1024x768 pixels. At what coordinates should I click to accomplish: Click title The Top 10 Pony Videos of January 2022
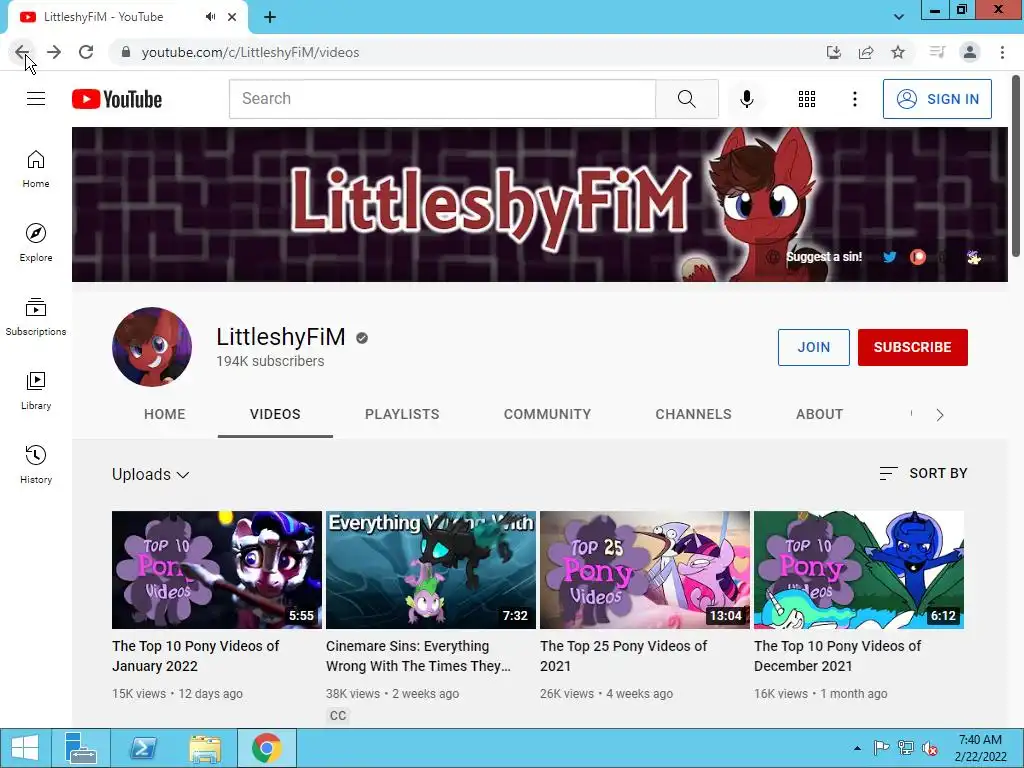point(195,656)
